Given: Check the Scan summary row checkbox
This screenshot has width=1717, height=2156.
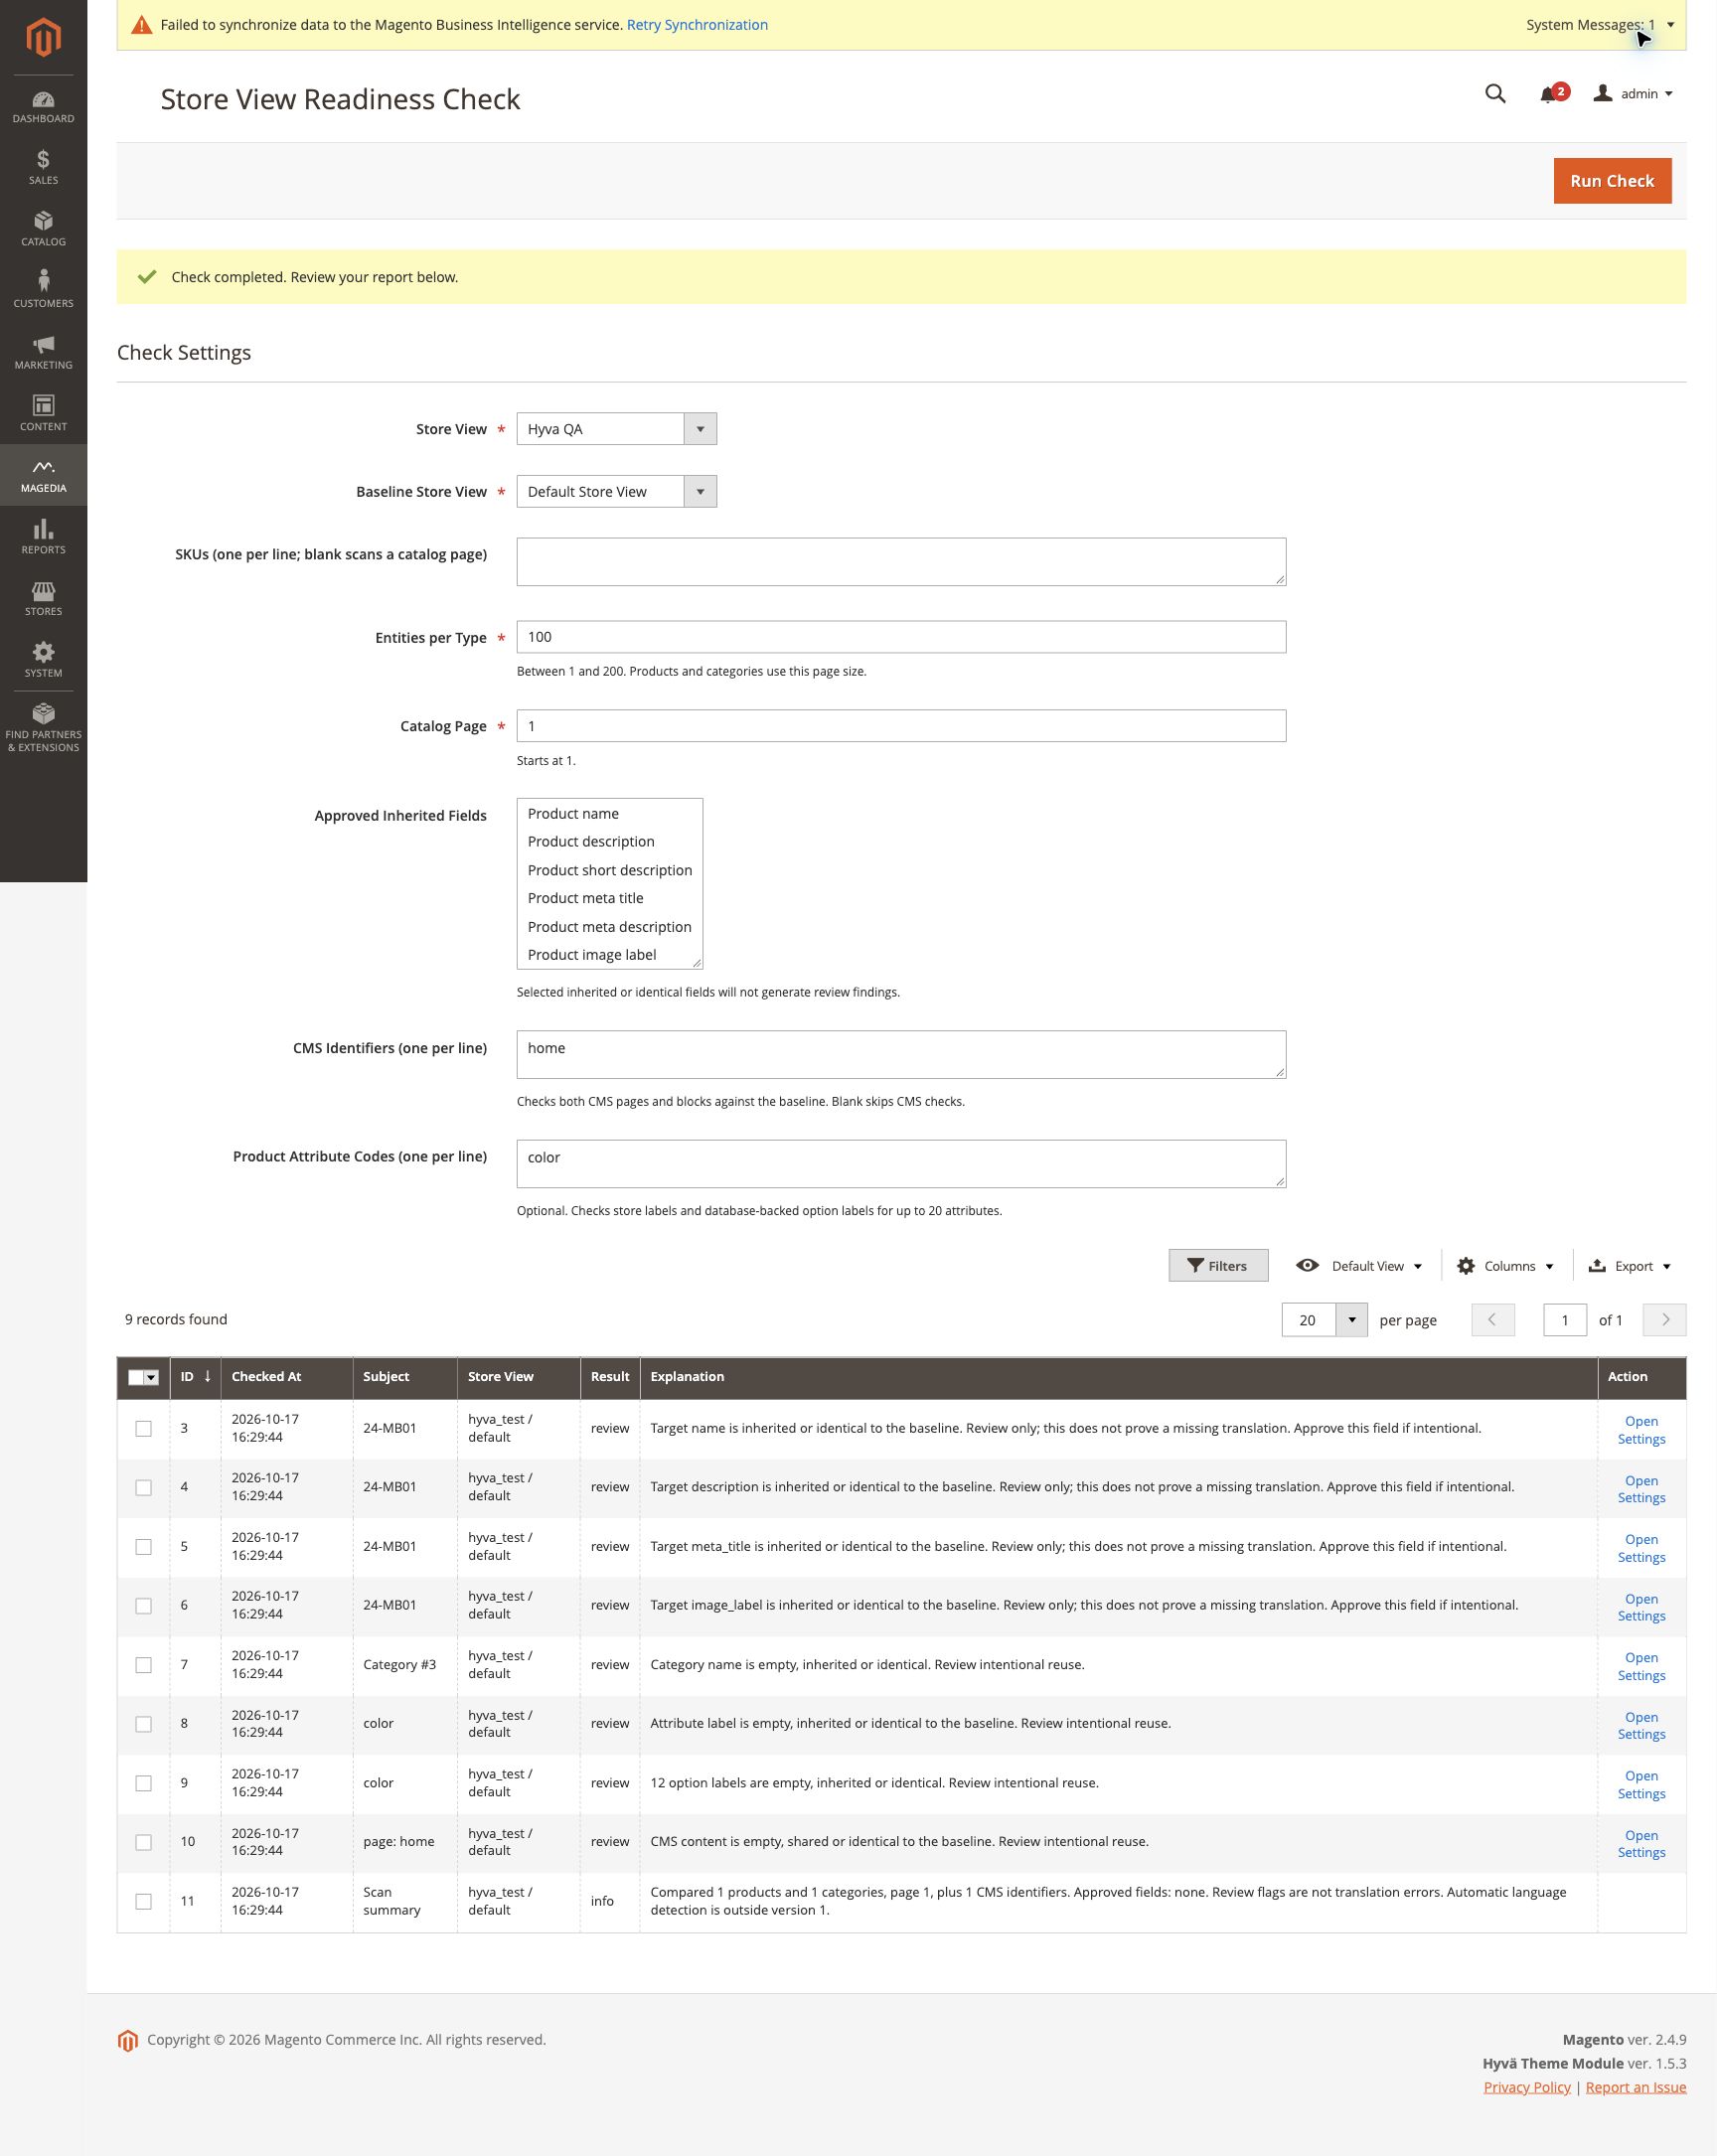Looking at the screenshot, I should coord(144,1901).
